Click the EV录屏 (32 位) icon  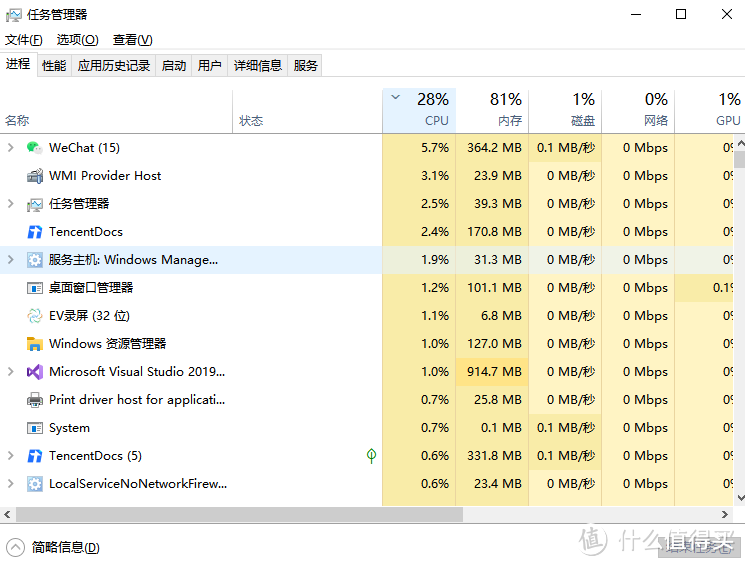click(35, 316)
